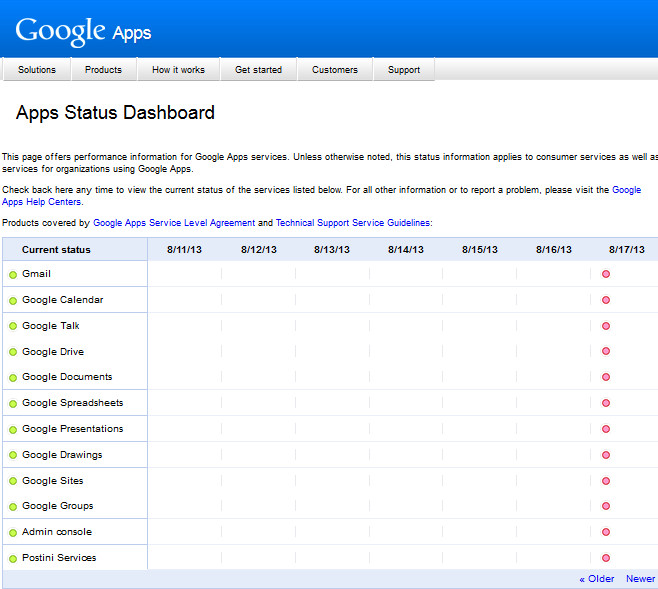658x589 pixels.
Task: Open the red 8/17/13 outage dot for Google Drive
Action: 606,351
